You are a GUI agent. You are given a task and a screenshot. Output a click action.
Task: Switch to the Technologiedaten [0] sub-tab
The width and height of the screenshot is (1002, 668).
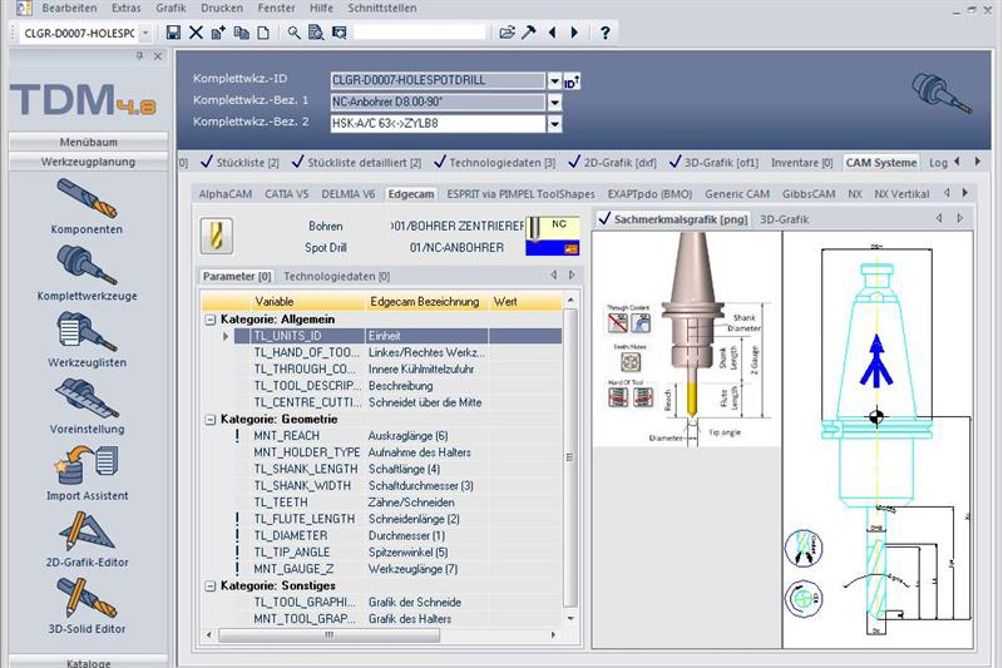(337, 276)
